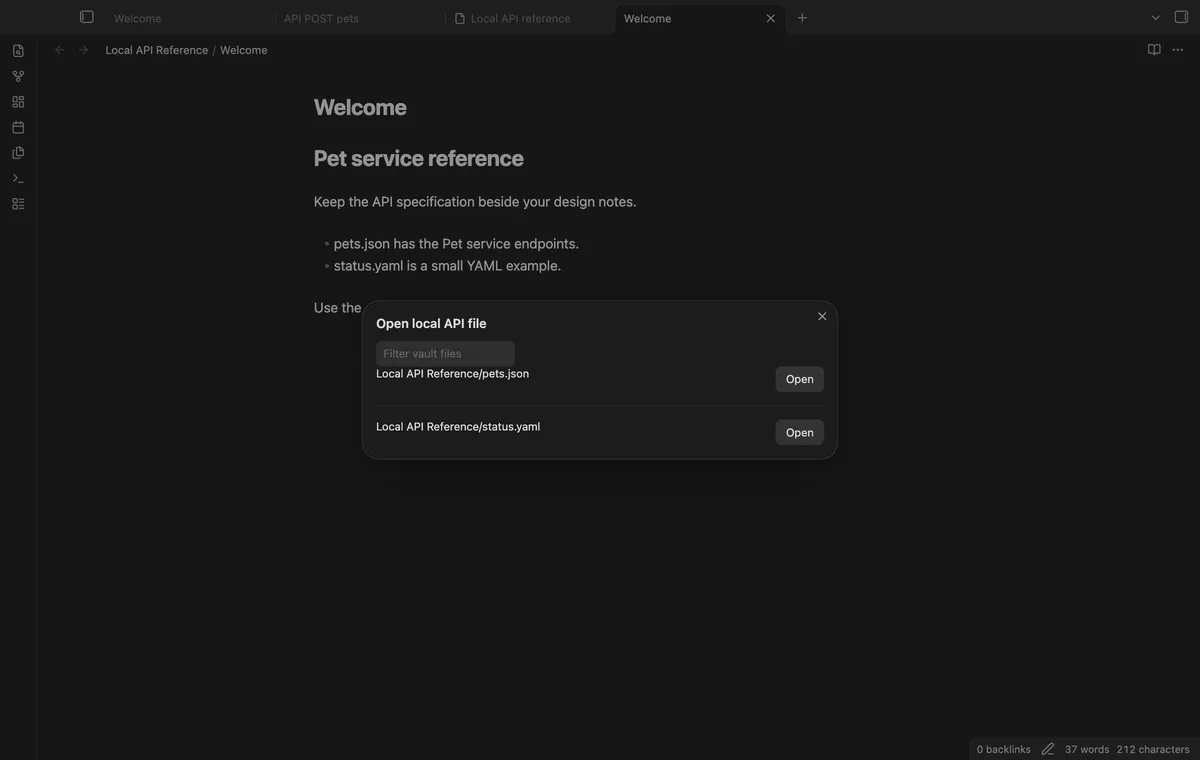
Task: Open pets.json with its Open button
Action: [x=799, y=379]
